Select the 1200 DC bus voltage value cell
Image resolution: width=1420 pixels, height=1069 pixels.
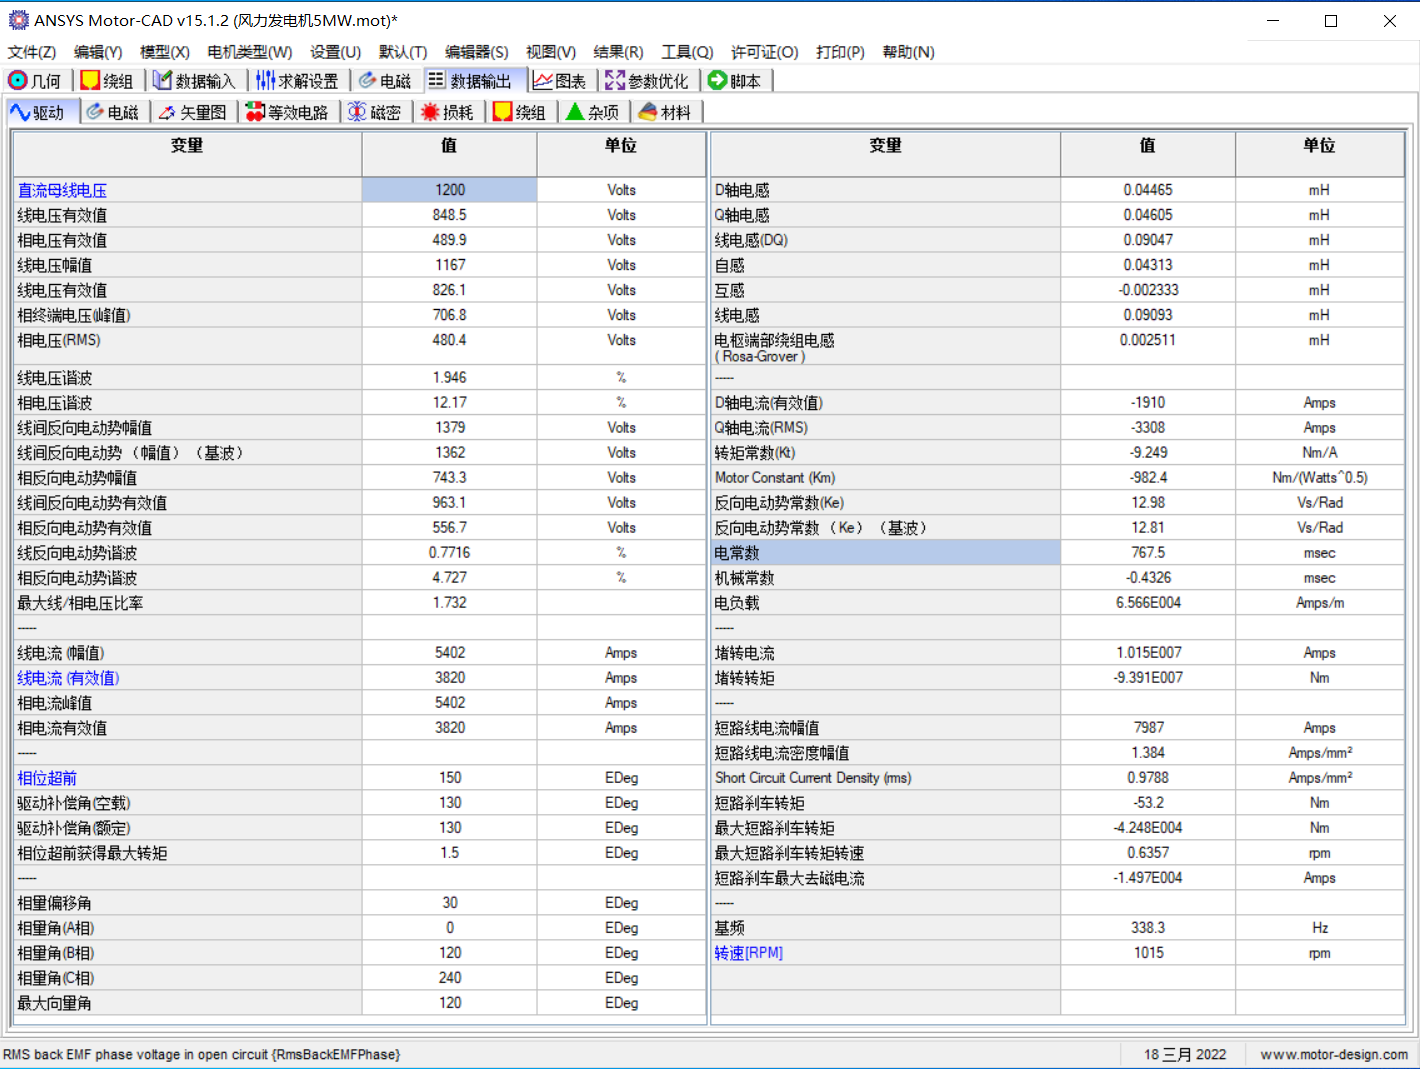point(450,190)
